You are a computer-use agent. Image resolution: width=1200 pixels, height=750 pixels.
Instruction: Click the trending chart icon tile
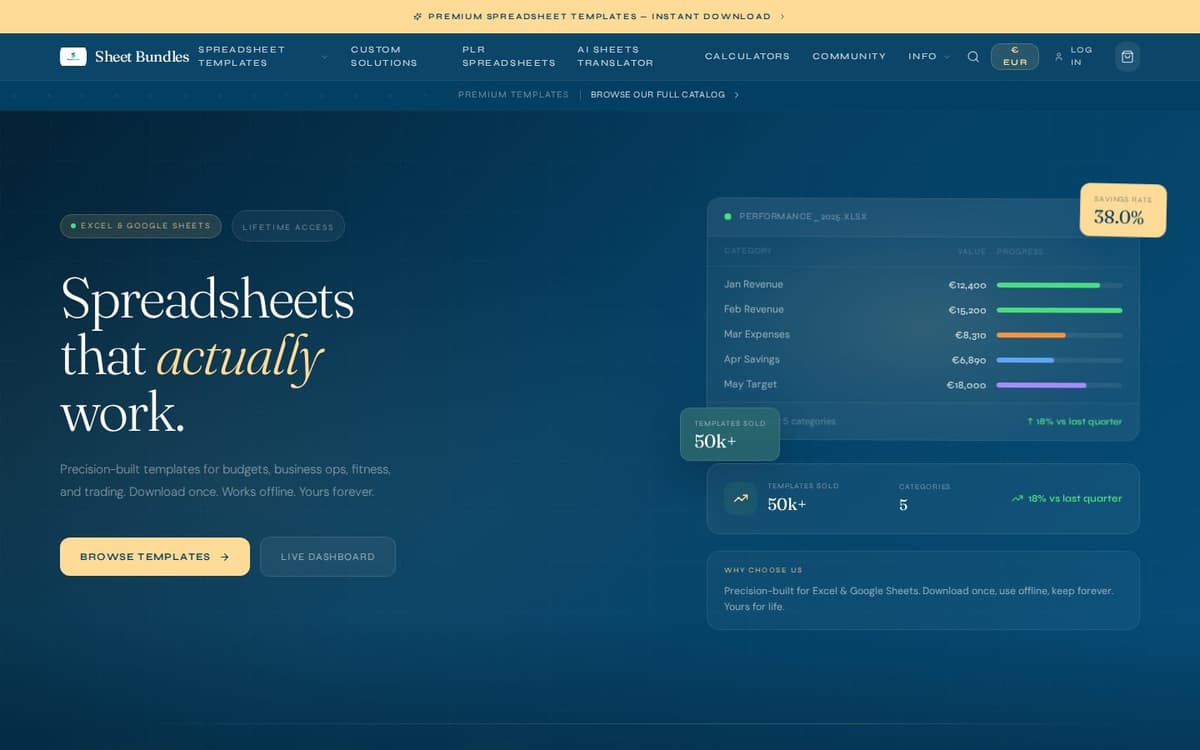(740, 498)
